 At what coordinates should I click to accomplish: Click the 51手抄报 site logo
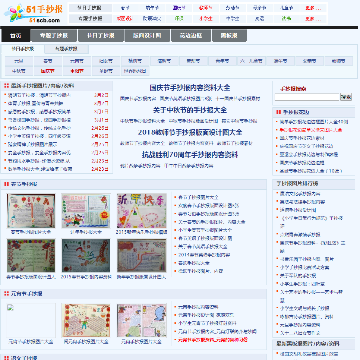tap(34, 13)
